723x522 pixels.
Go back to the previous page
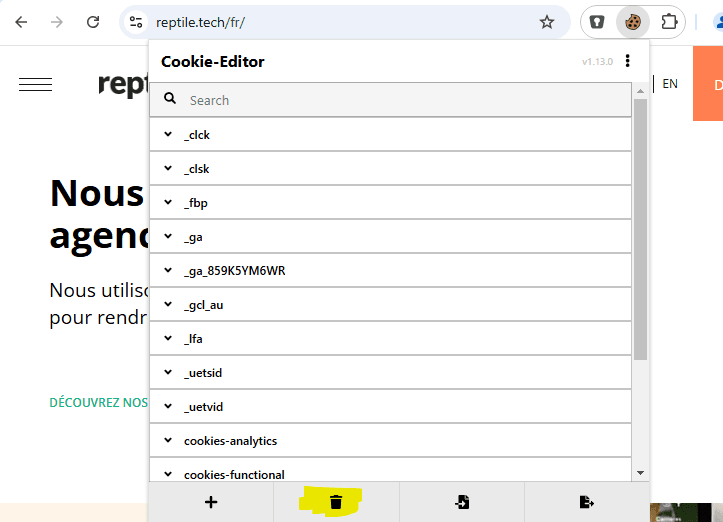21,22
